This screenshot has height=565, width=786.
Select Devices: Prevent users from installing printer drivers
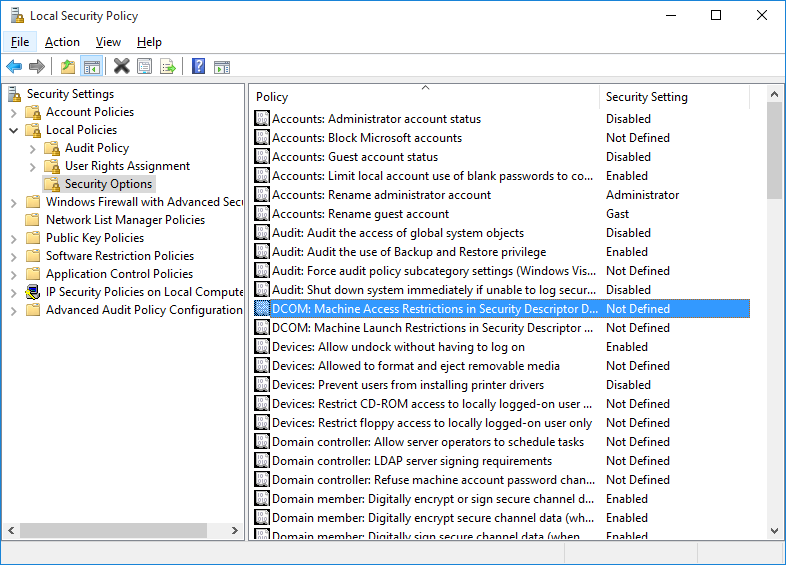coord(407,385)
